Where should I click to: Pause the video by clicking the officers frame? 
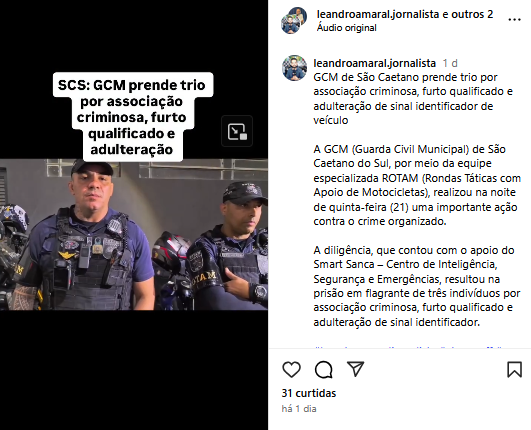click(134, 234)
